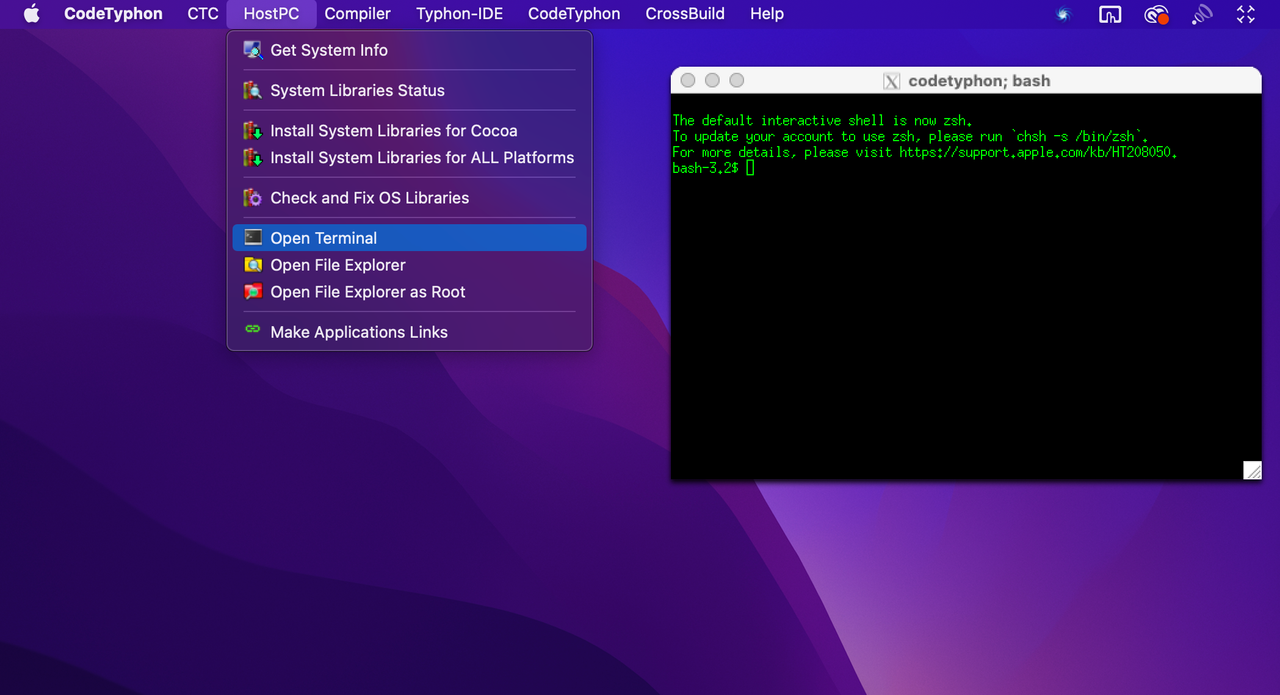This screenshot has height=695, width=1280.
Task: Click the 'default interactive shell' terminal line
Action: coord(821,120)
